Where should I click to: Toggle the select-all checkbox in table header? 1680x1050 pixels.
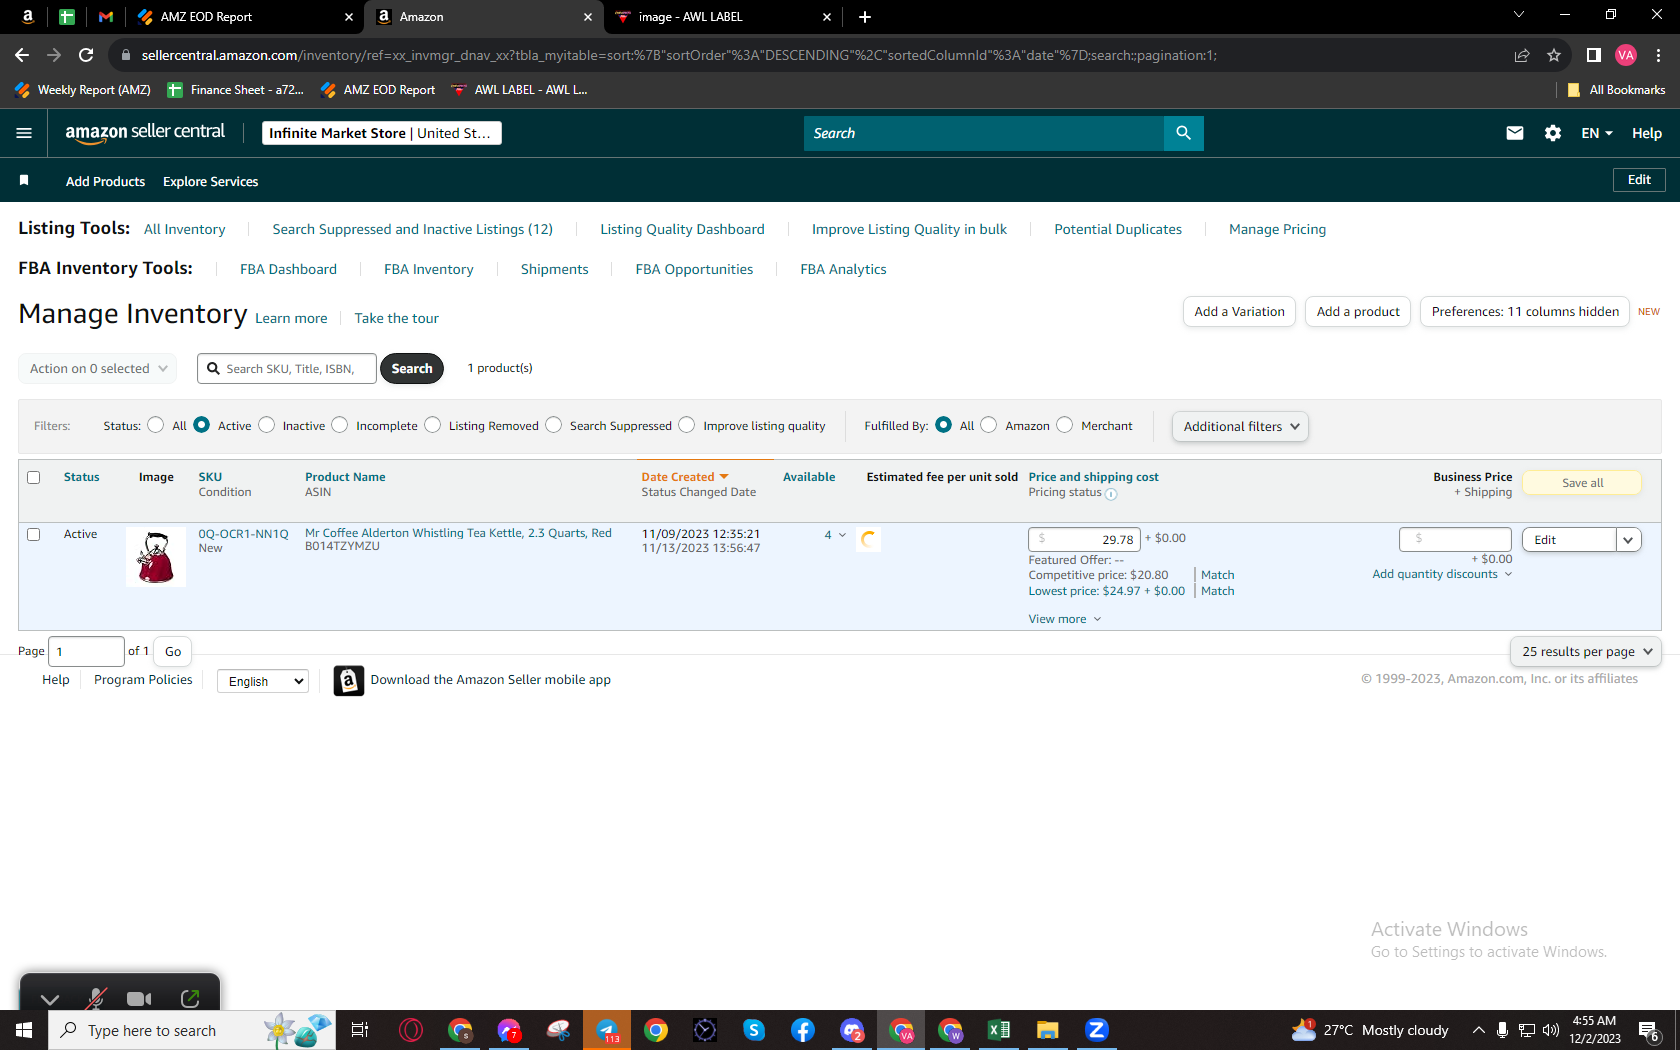coord(34,477)
